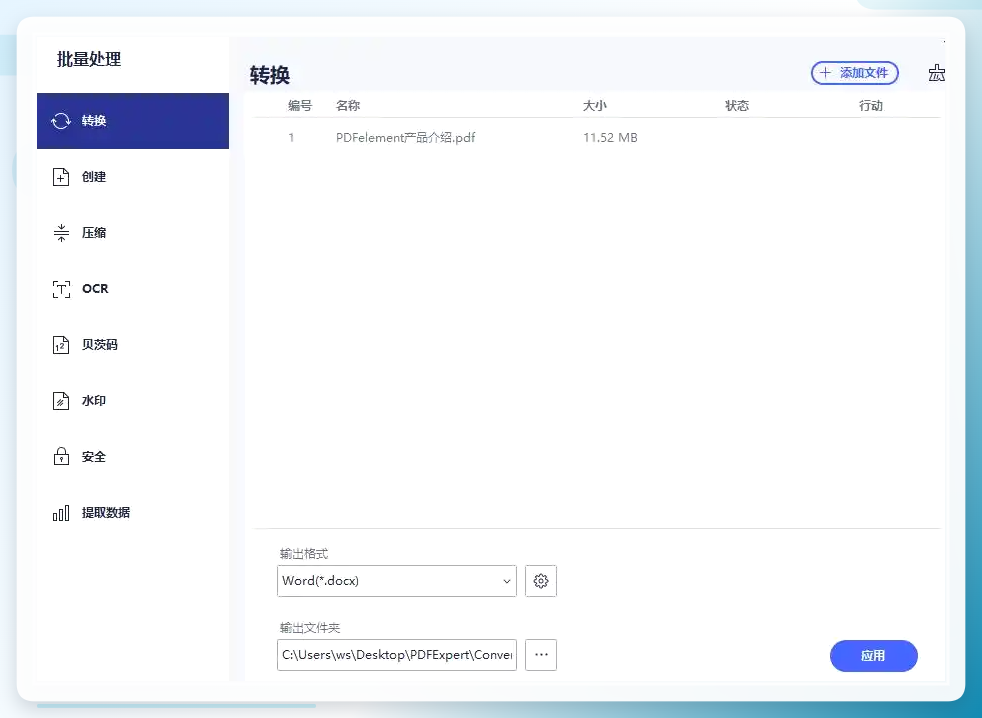The width and height of the screenshot is (982, 718).
Task: Click the 输出格式 label
Action: point(304,554)
